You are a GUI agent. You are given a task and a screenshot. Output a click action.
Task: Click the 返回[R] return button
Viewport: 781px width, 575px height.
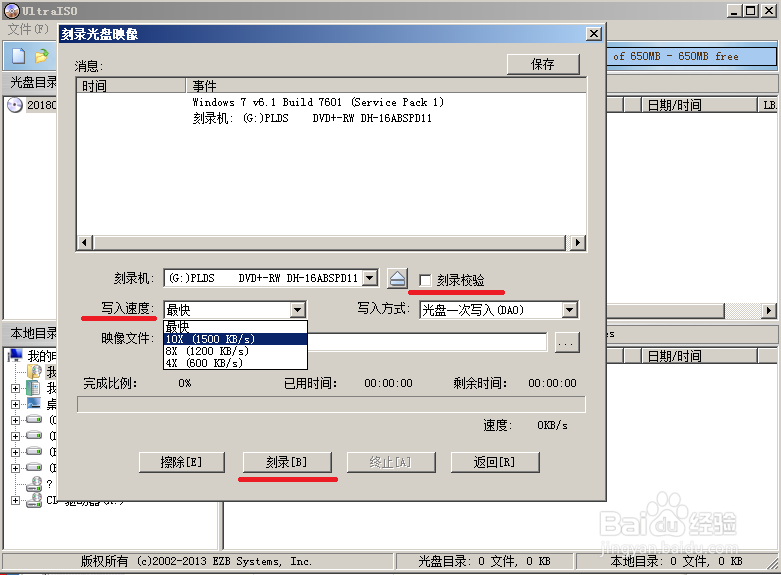click(494, 462)
